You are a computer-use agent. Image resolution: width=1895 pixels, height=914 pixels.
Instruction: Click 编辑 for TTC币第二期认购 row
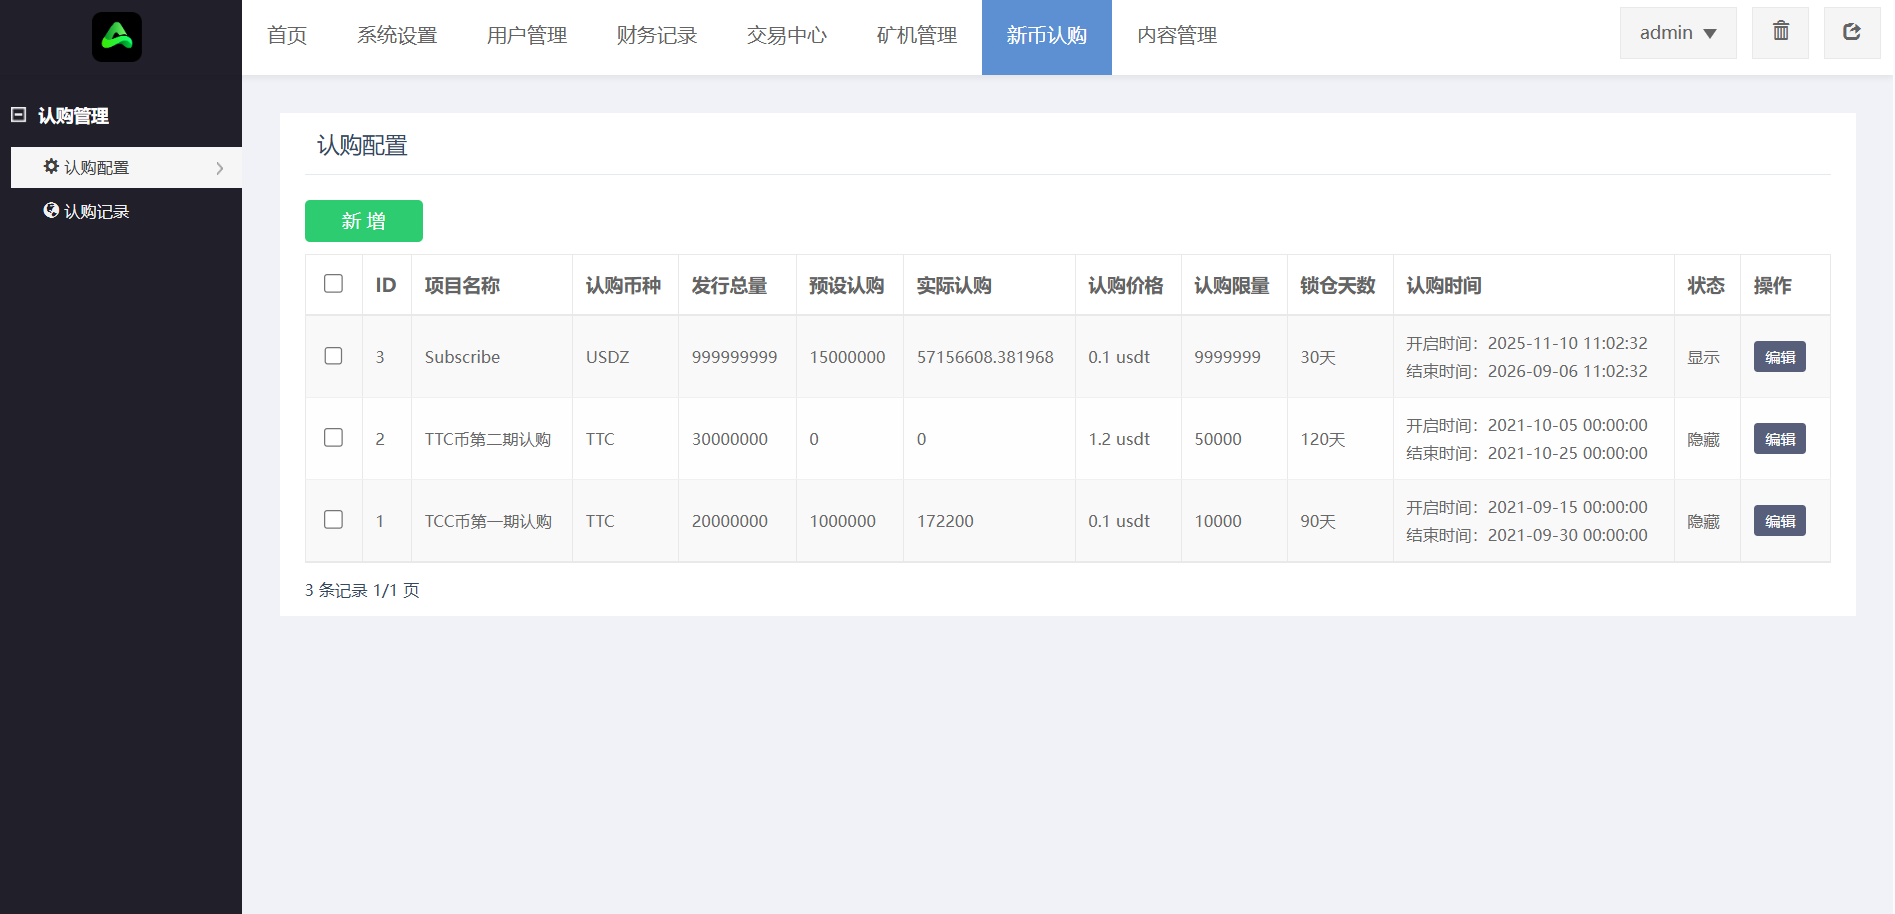click(1779, 439)
